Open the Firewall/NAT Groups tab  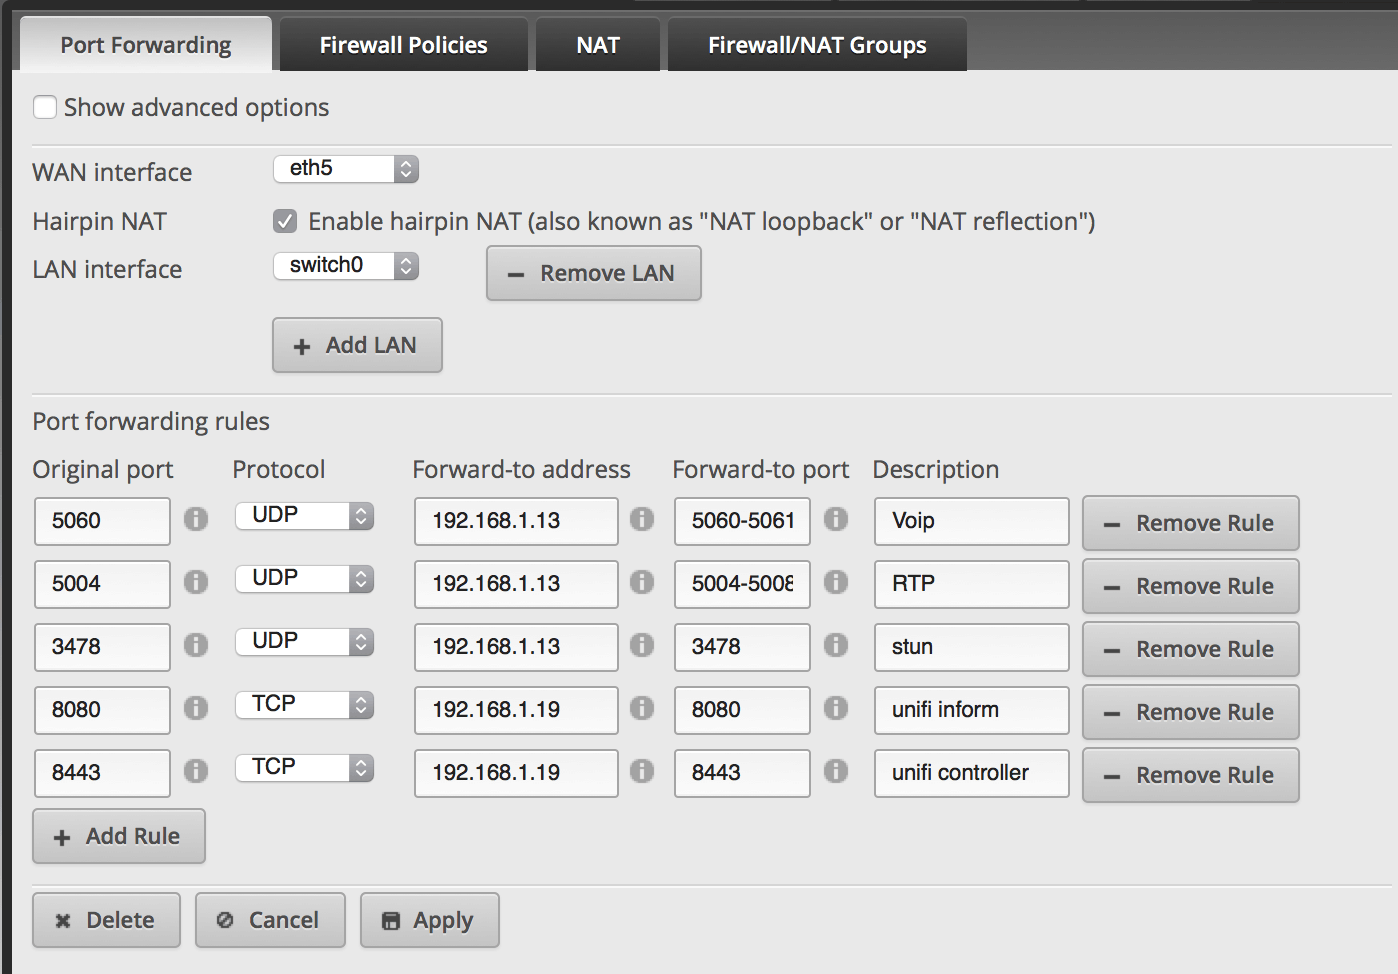pyautogui.click(x=817, y=45)
